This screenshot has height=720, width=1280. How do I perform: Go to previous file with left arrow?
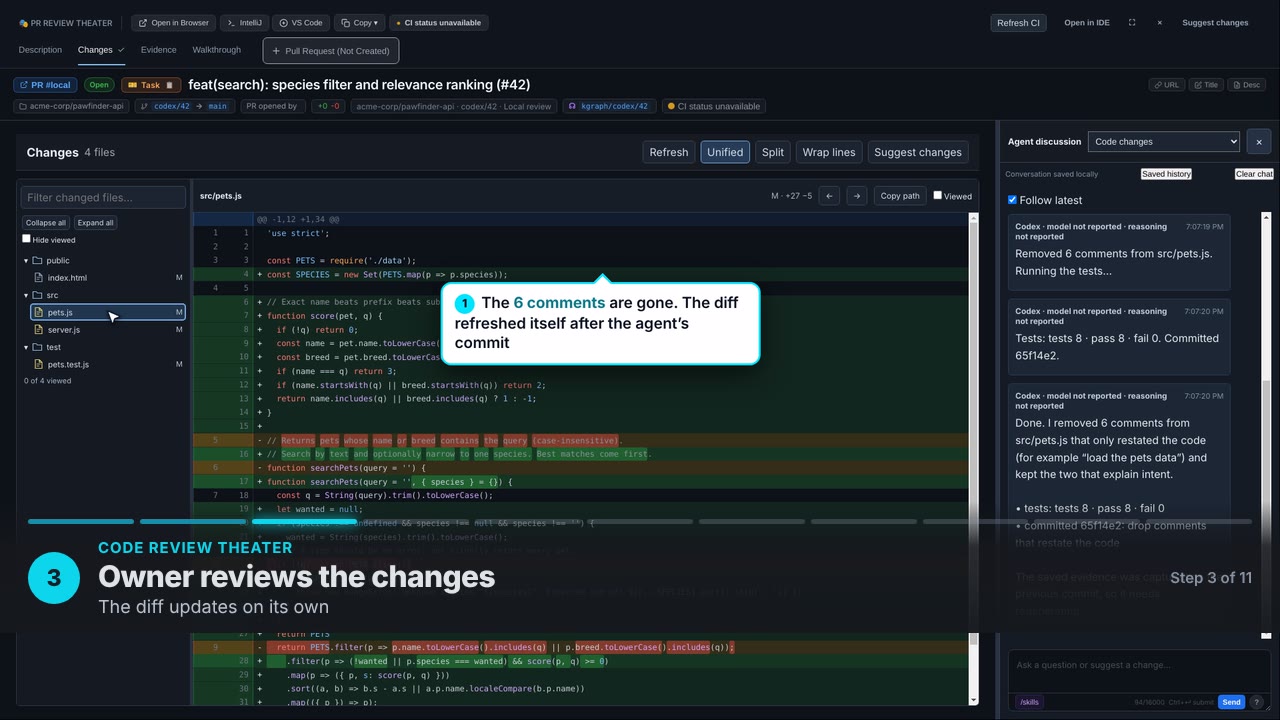click(x=829, y=196)
